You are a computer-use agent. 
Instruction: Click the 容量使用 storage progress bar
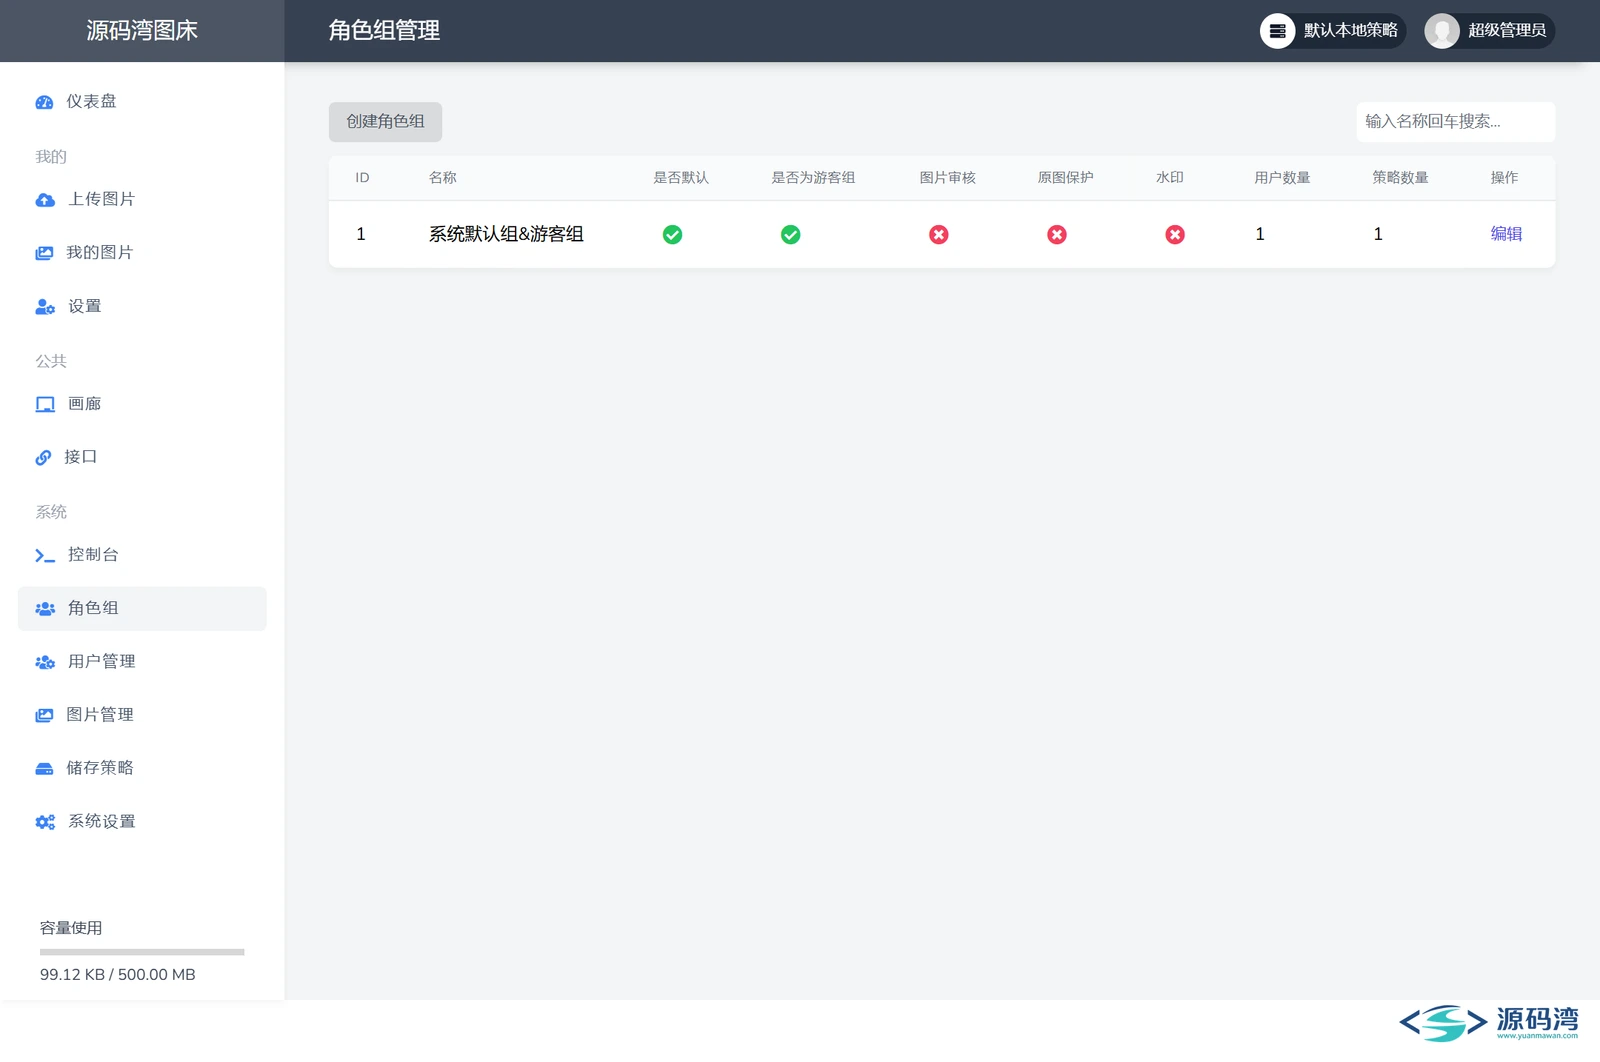pyautogui.click(x=142, y=952)
